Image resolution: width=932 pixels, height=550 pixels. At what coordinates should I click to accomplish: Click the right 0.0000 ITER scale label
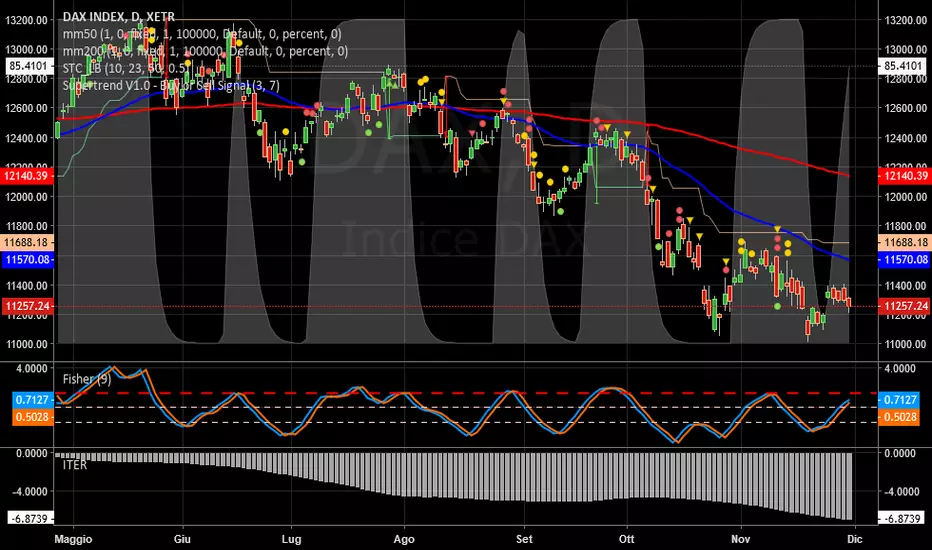pos(900,454)
